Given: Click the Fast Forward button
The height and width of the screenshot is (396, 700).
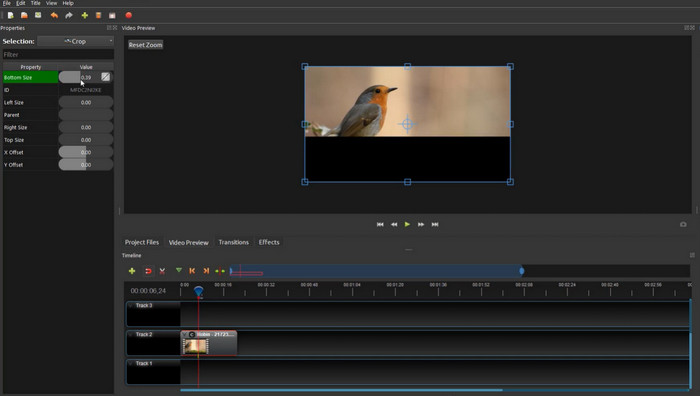Looking at the screenshot, I should [x=421, y=225].
